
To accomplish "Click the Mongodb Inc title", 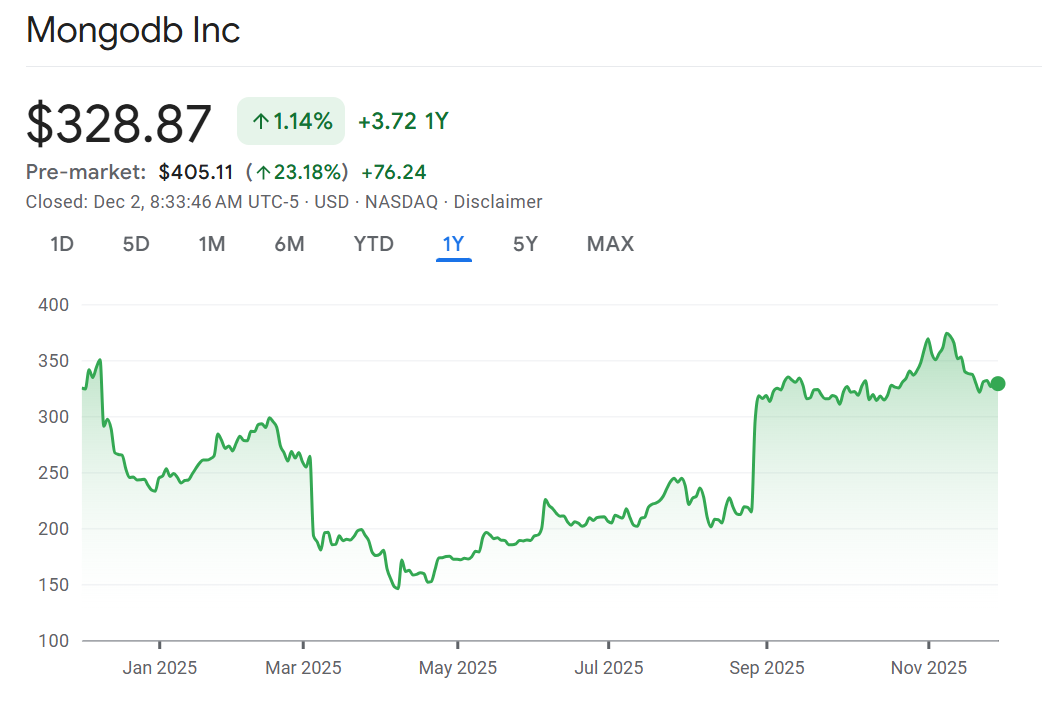I will tap(133, 30).
